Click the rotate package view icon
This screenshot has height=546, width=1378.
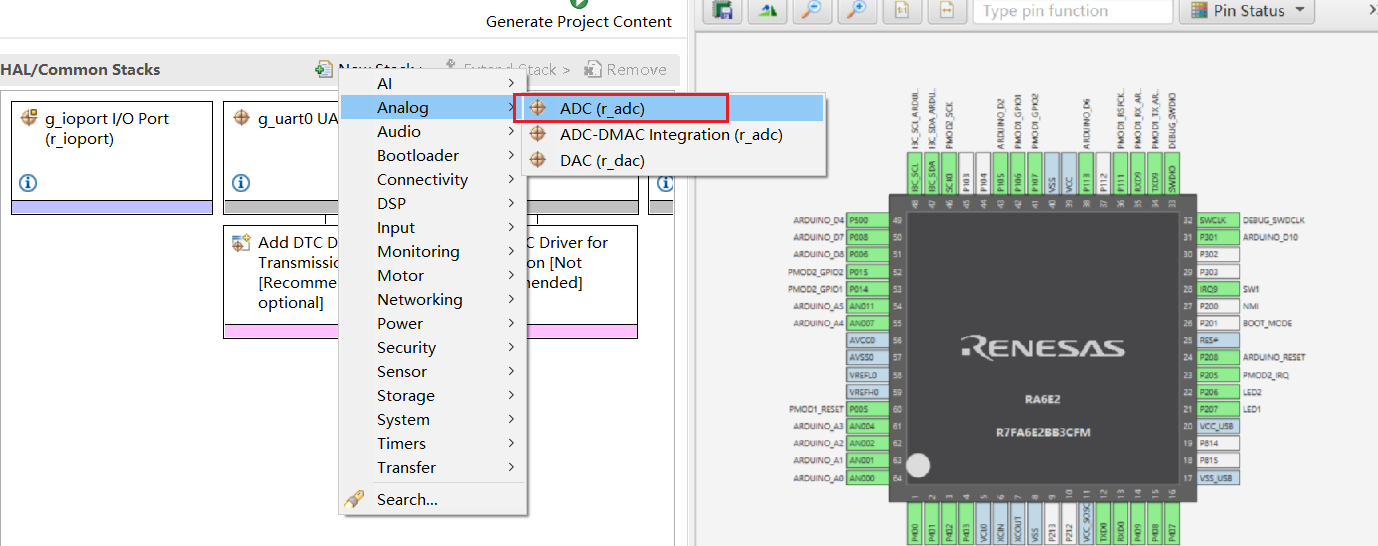tap(767, 11)
